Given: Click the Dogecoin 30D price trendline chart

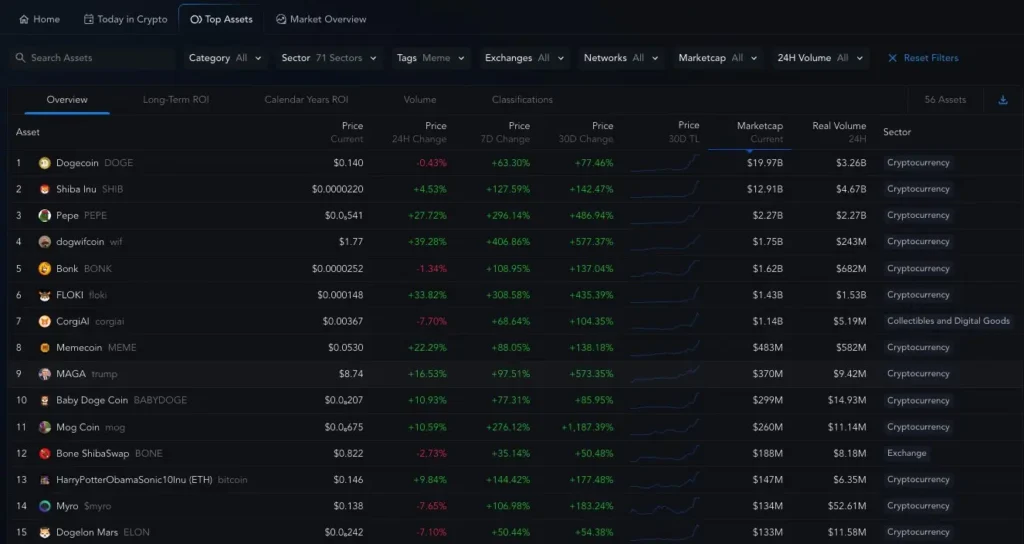Looking at the screenshot, I should (665, 163).
